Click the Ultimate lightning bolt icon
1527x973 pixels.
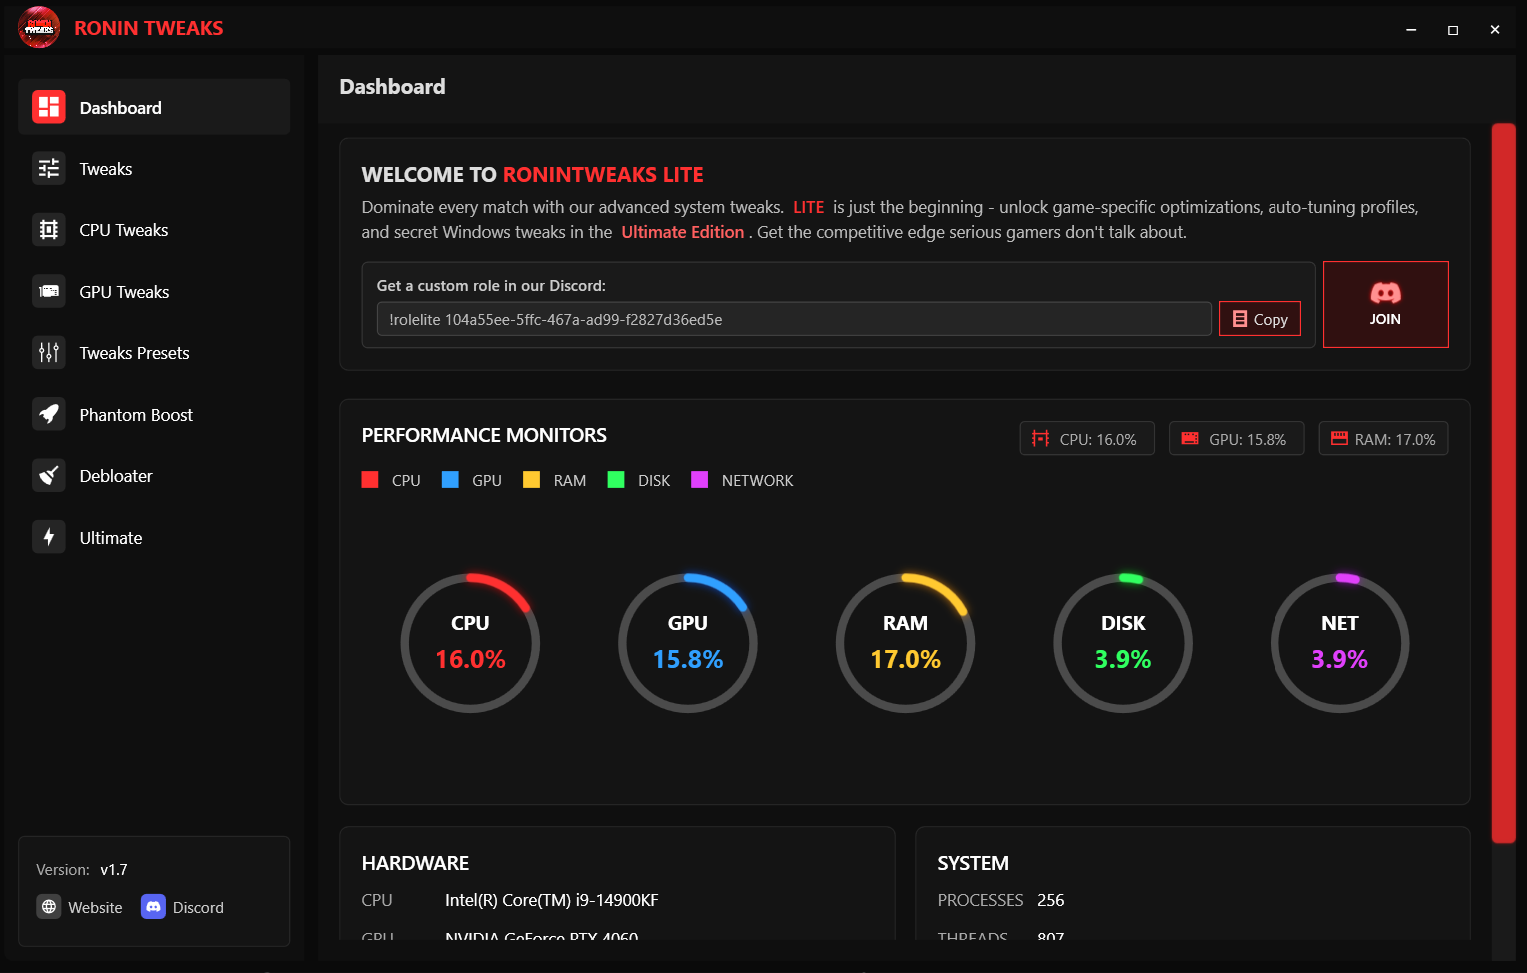[49, 538]
